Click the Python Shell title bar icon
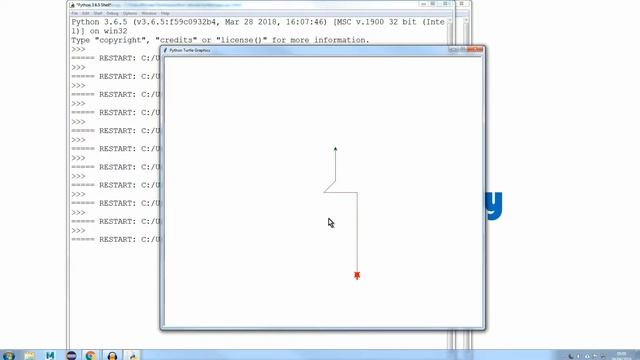This screenshot has height=360, width=640. (72, 5)
